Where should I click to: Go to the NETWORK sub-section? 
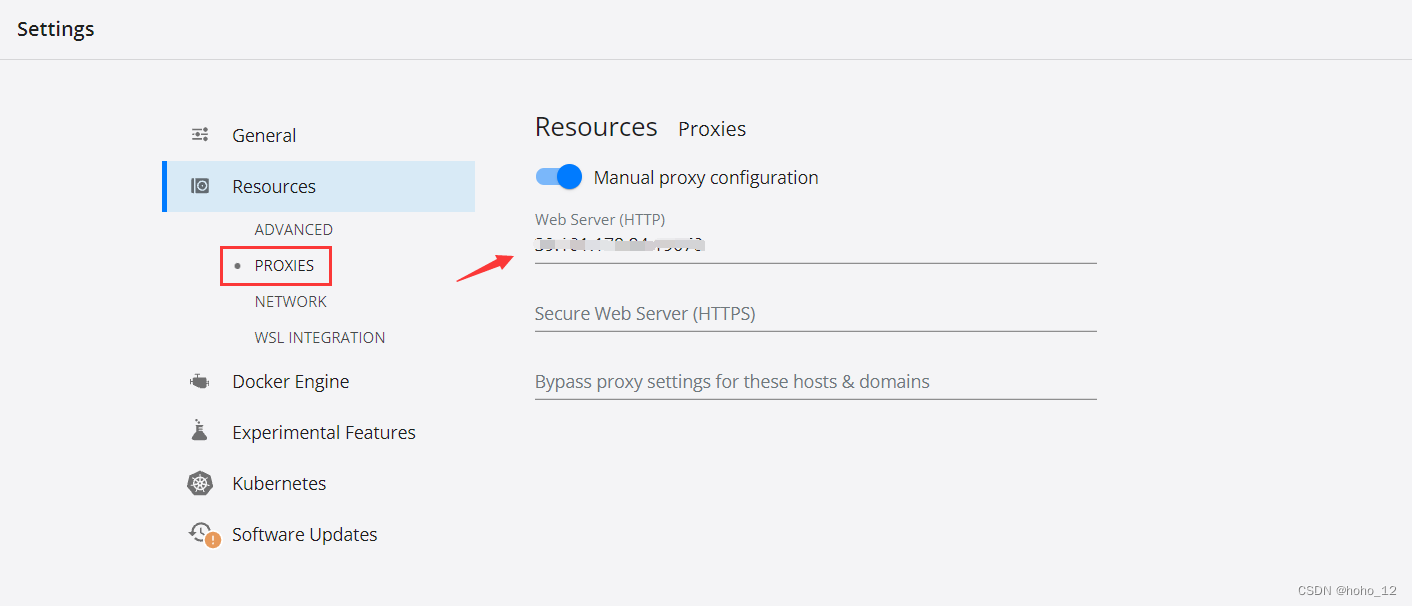290,302
